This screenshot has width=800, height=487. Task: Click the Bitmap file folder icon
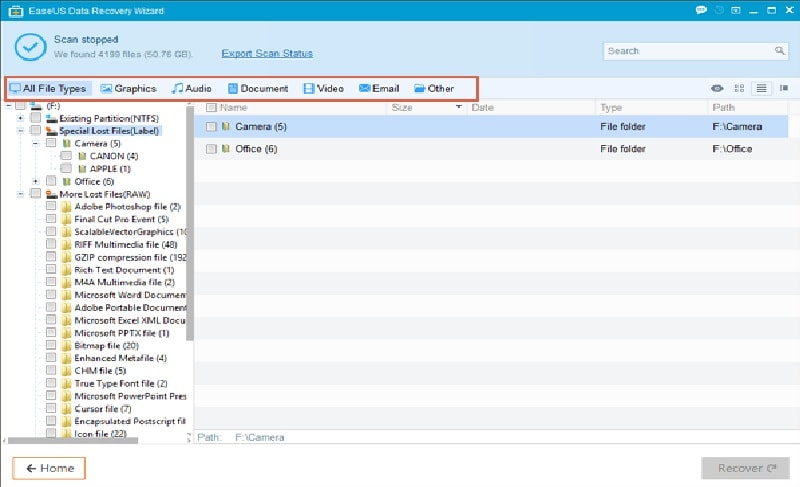(x=66, y=346)
